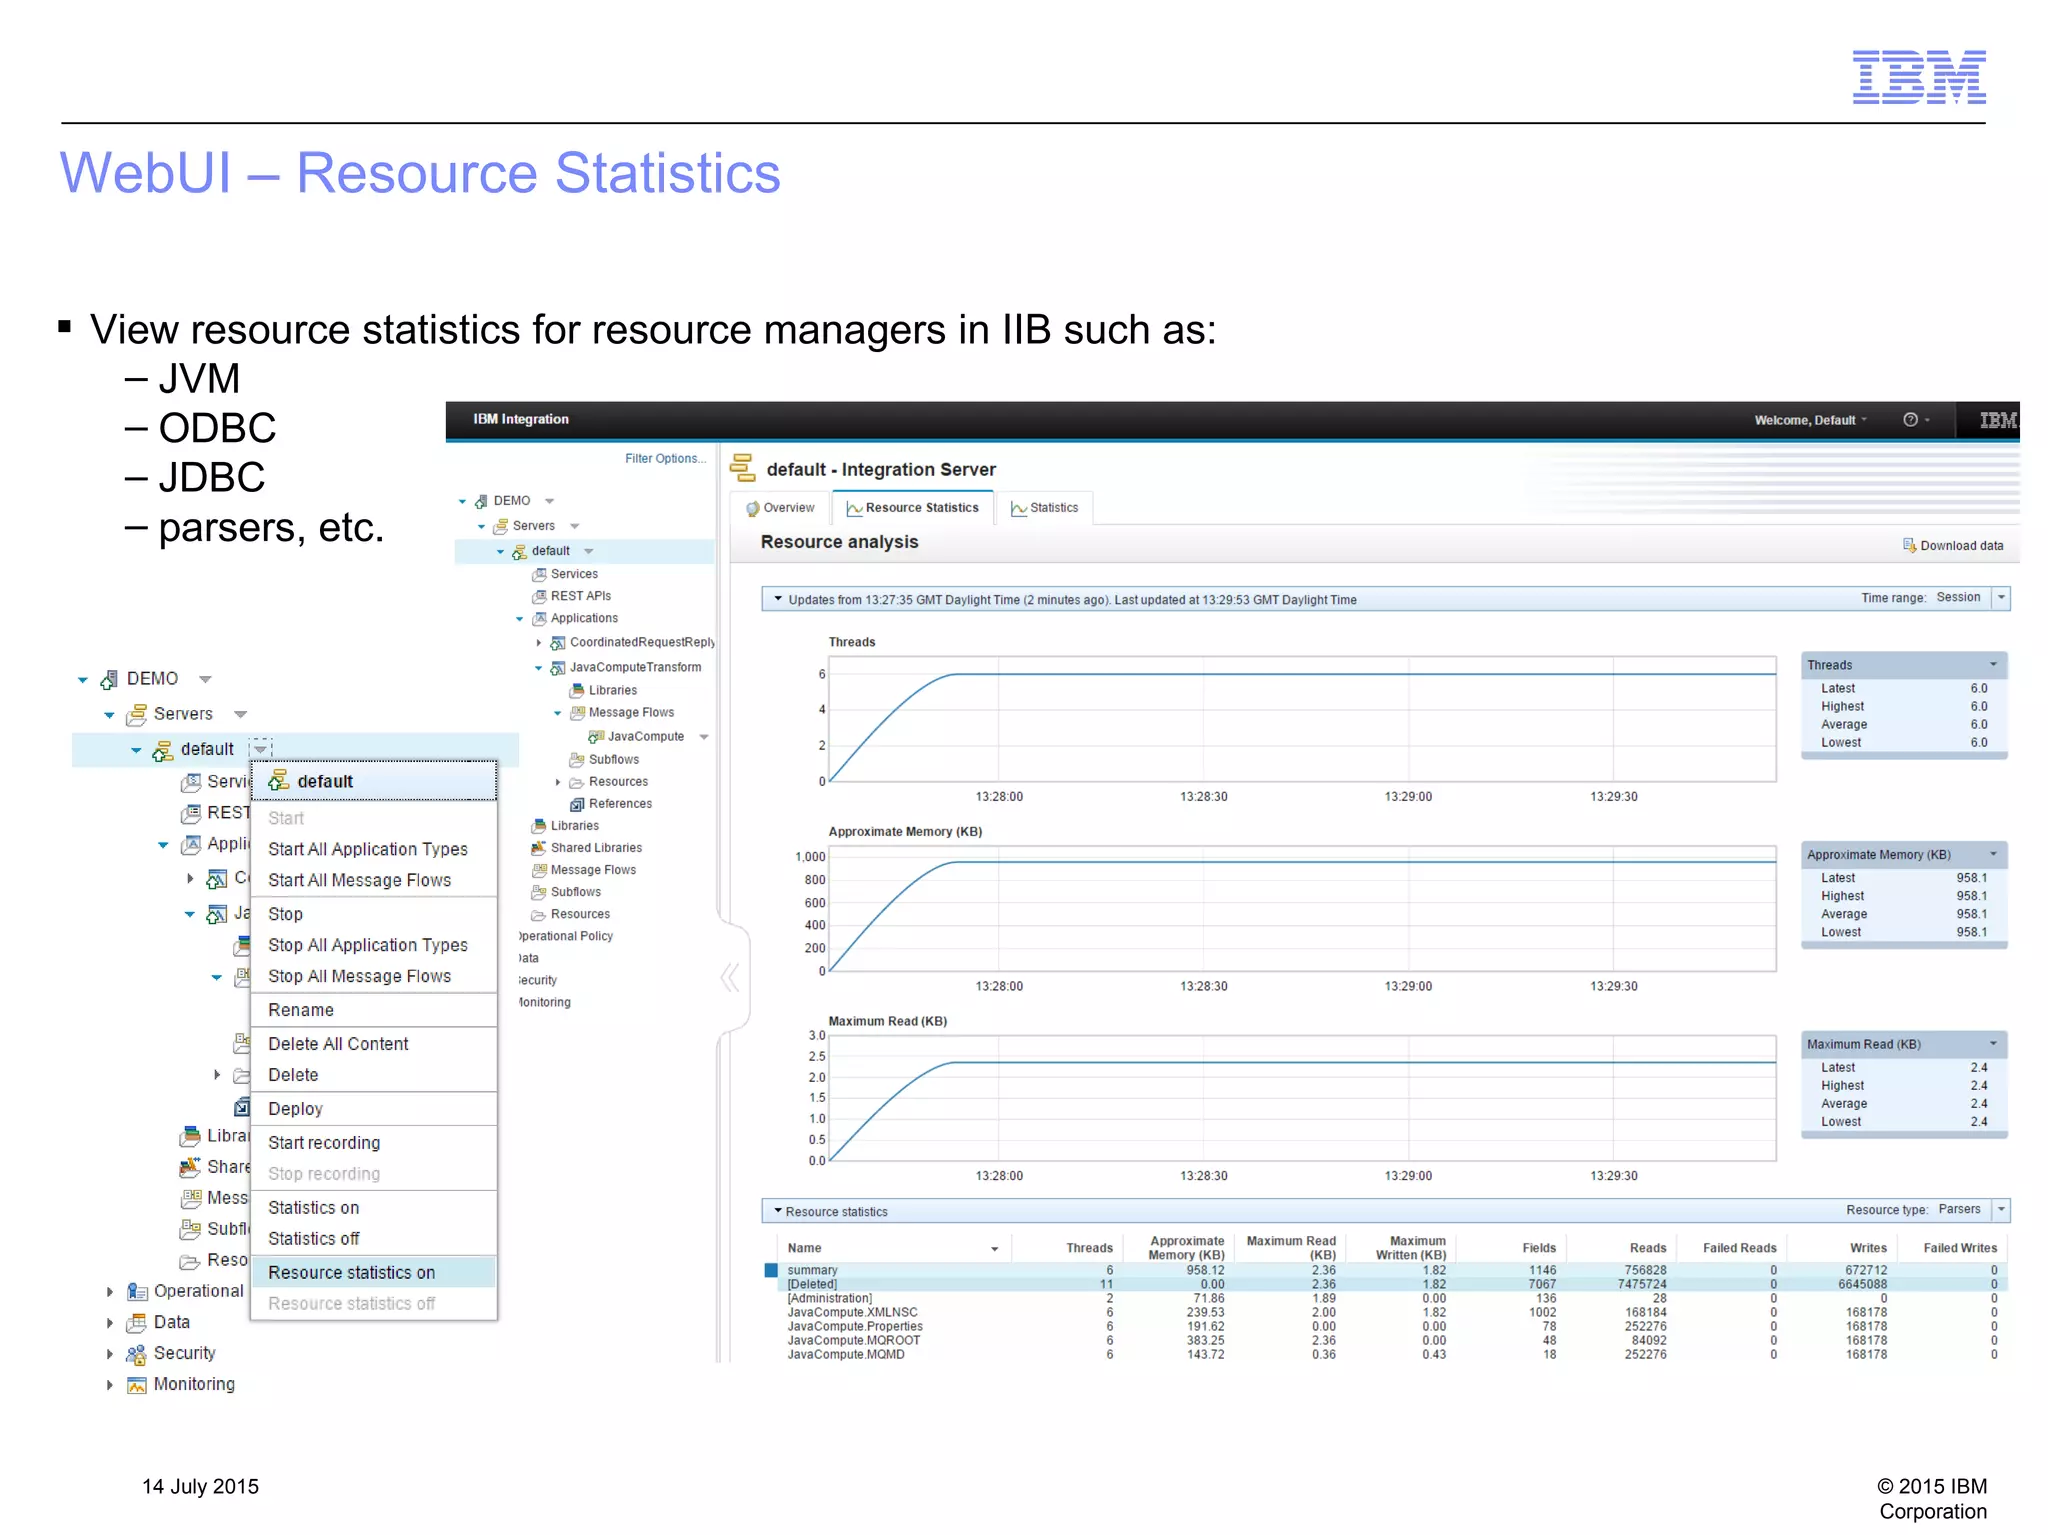2048x1535 pixels.
Task: Click the CoordinatedRequestReply application icon
Action: point(558,642)
